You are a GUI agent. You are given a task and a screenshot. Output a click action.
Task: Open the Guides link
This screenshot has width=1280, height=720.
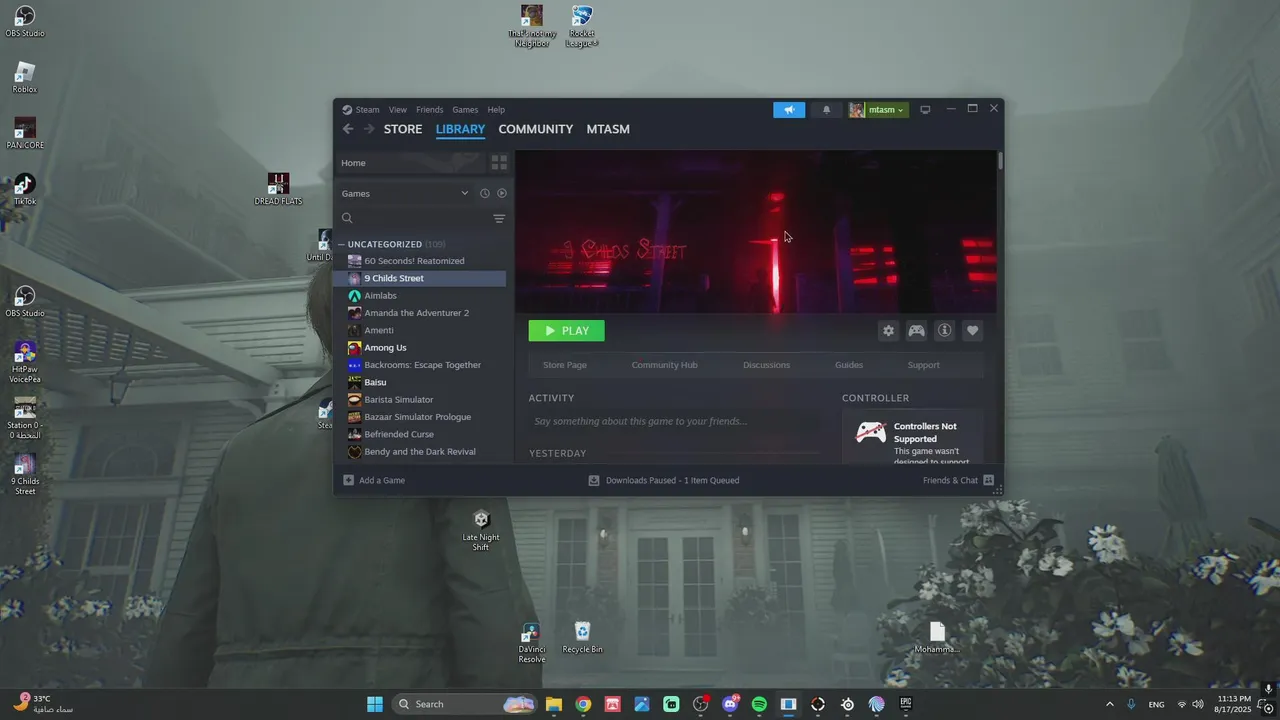point(849,365)
